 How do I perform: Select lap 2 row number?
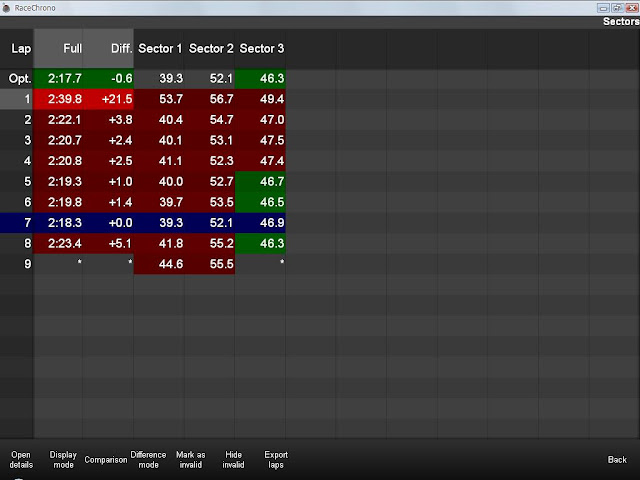tap(17, 120)
